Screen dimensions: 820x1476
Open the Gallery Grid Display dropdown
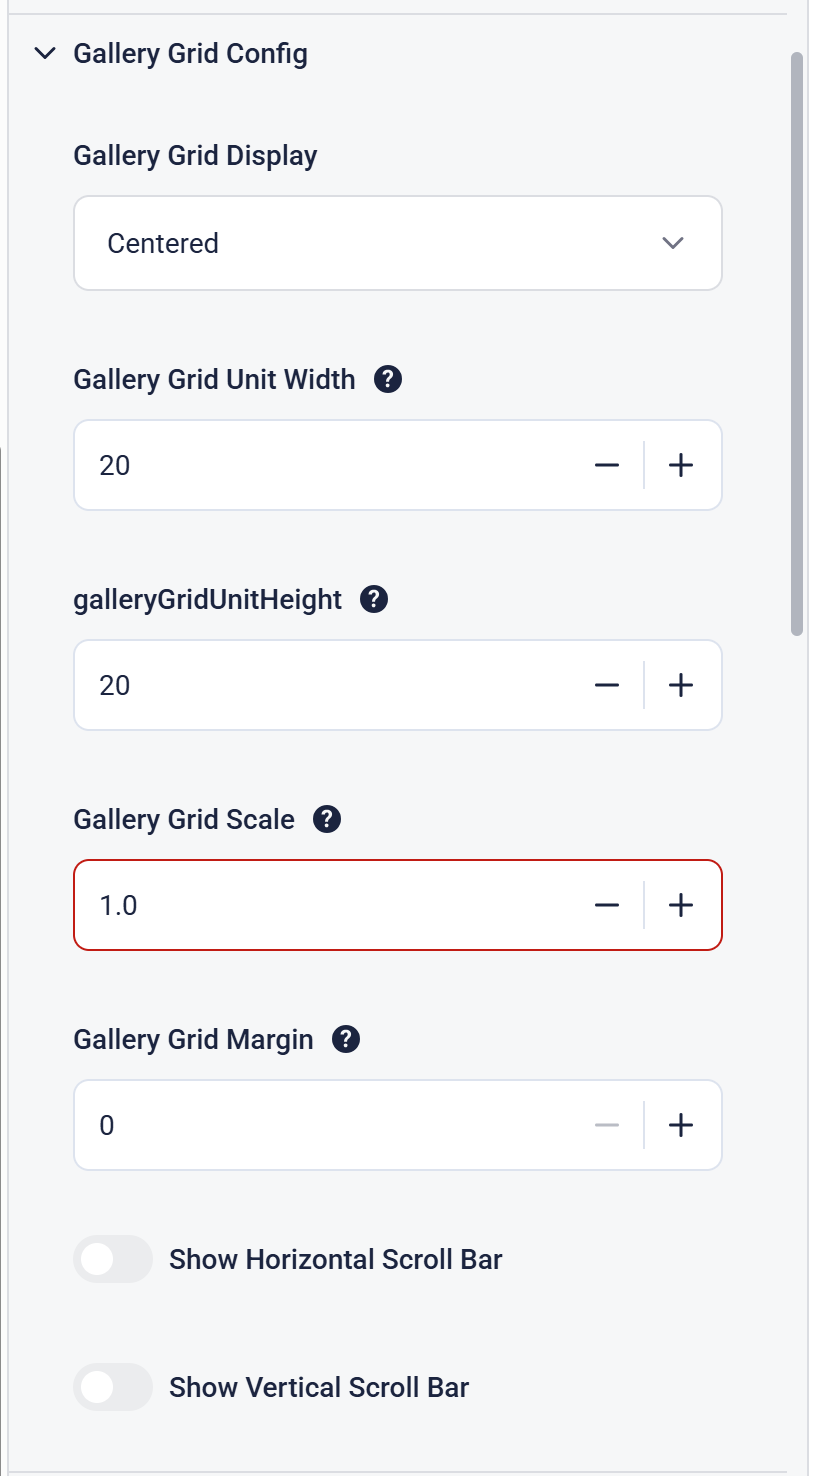tap(397, 243)
